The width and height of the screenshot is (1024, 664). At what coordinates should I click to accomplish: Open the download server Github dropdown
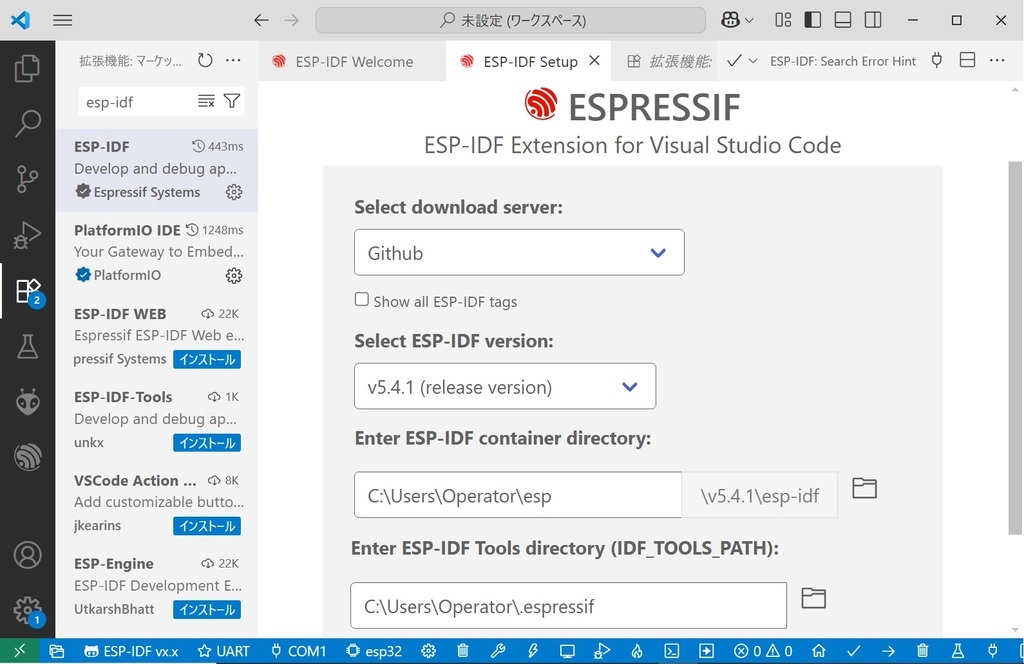coord(518,252)
